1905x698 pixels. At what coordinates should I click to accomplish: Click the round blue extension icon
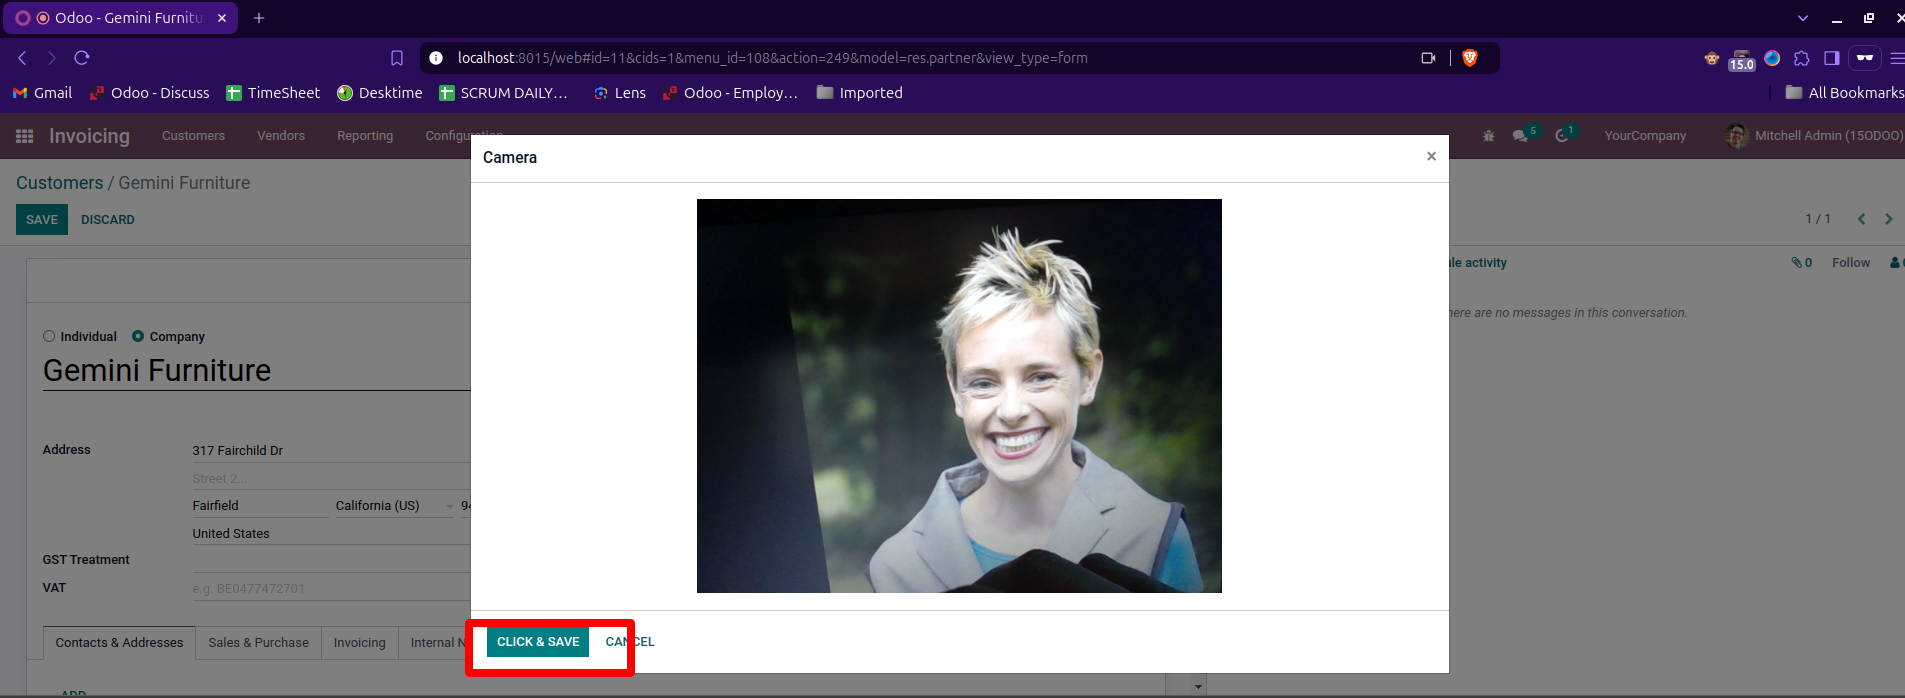click(x=1772, y=58)
